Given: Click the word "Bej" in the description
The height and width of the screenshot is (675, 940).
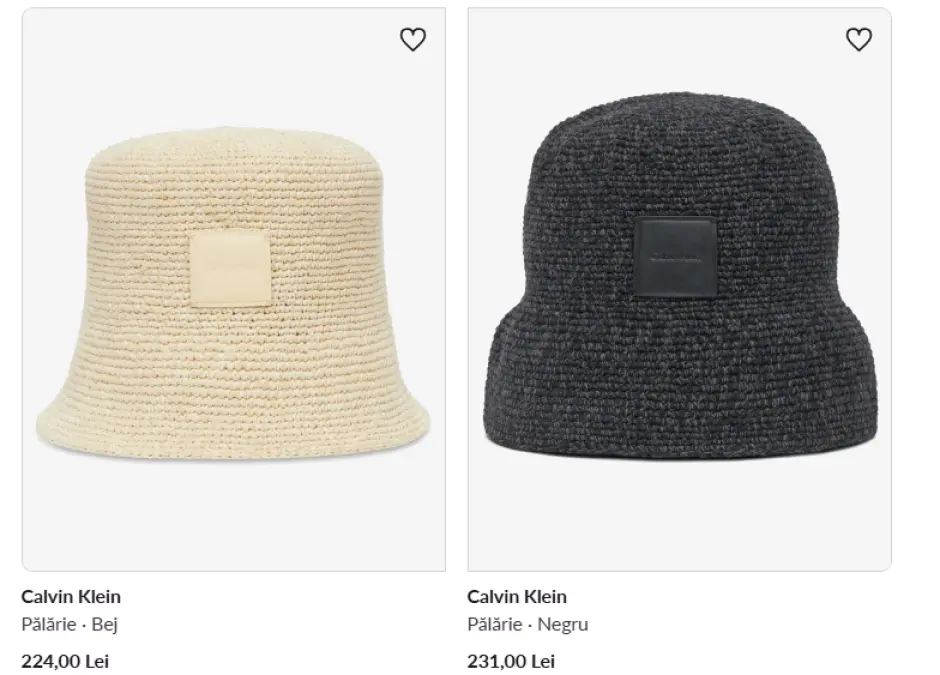Looking at the screenshot, I should pyautogui.click(x=105, y=626).
